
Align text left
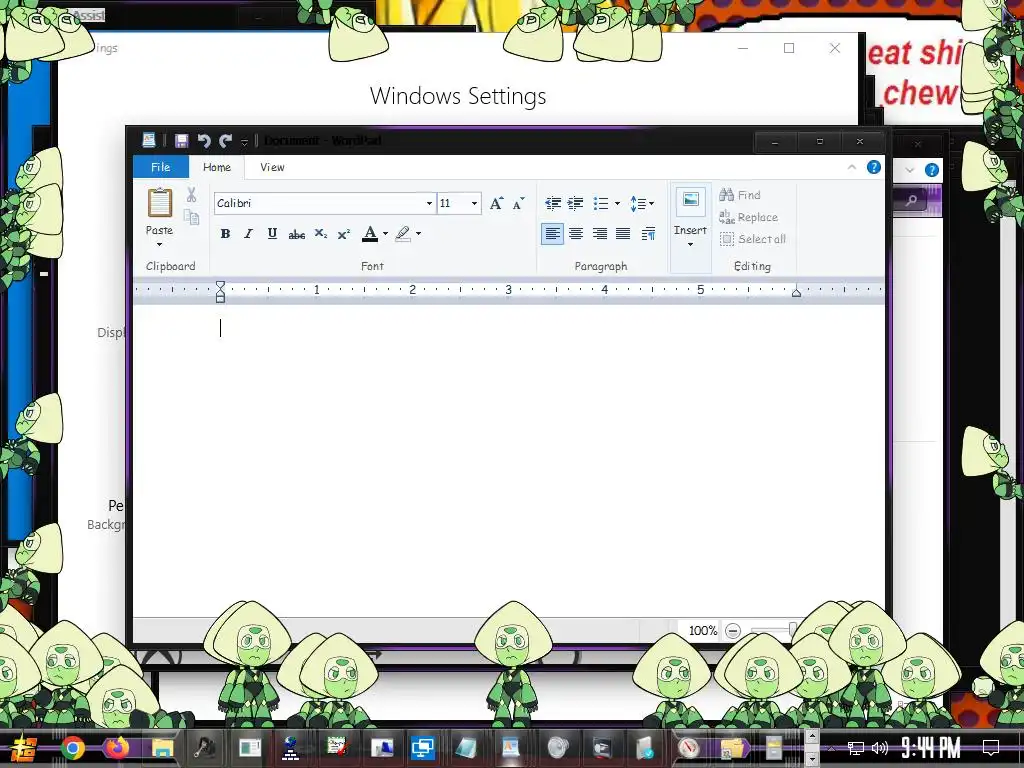tap(552, 234)
